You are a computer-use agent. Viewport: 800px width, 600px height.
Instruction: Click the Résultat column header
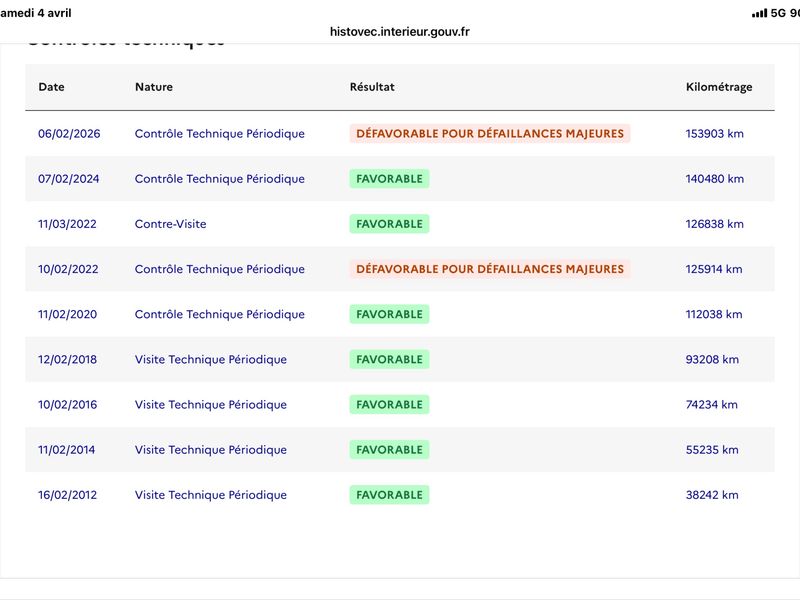[372, 87]
